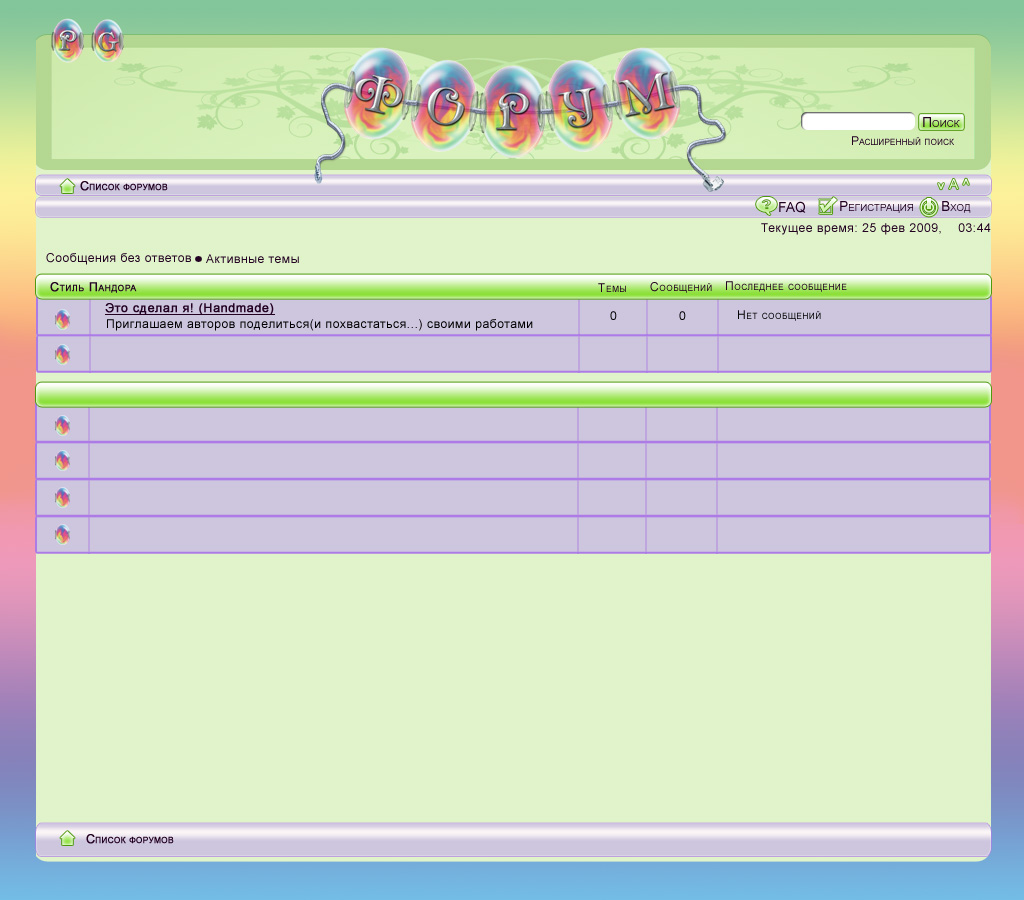Click into the search text field

pos(857,122)
